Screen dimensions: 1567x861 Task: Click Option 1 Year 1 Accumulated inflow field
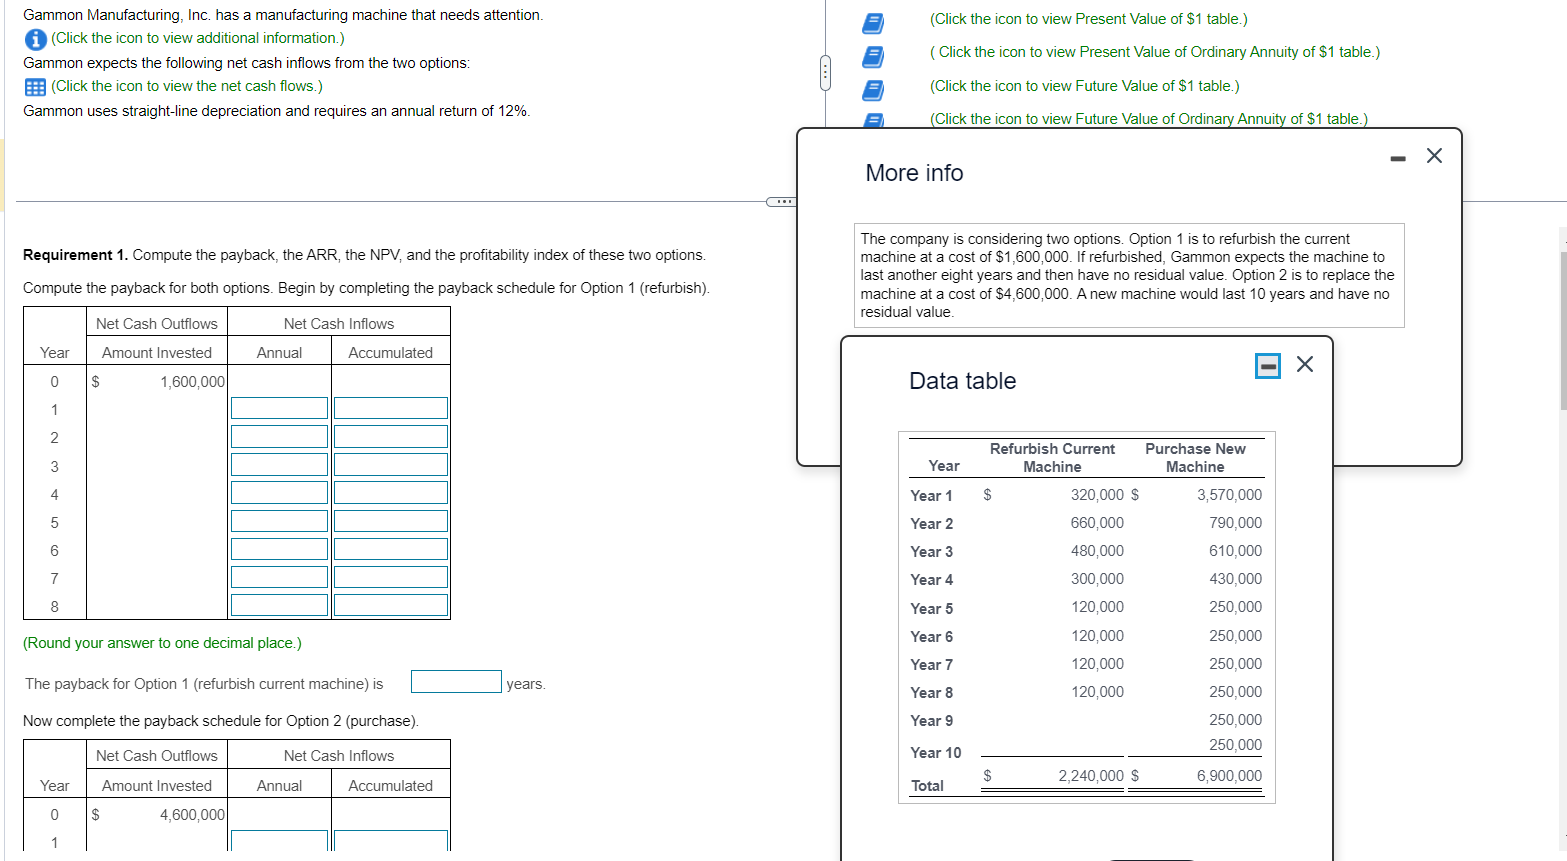click(391, 408)
